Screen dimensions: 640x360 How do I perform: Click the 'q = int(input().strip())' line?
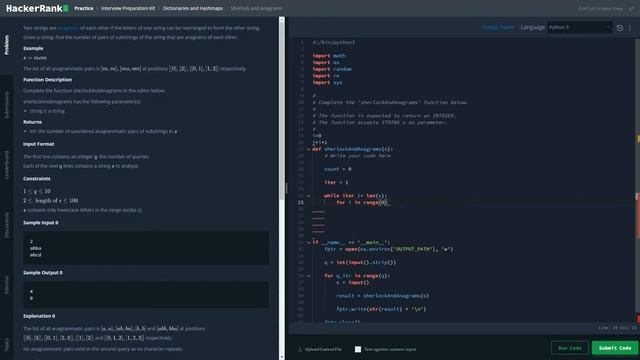[x=360, y=262]
